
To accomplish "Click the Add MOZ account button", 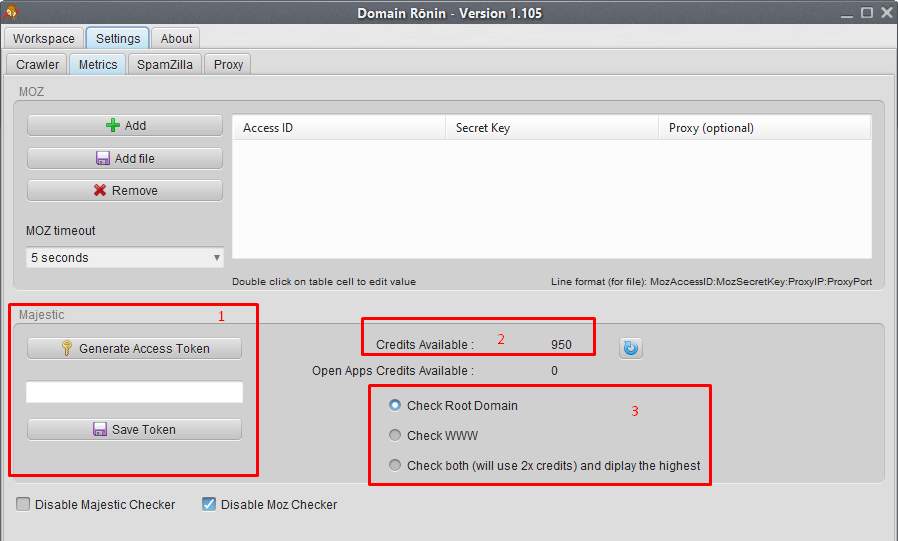I will [125, 125].
